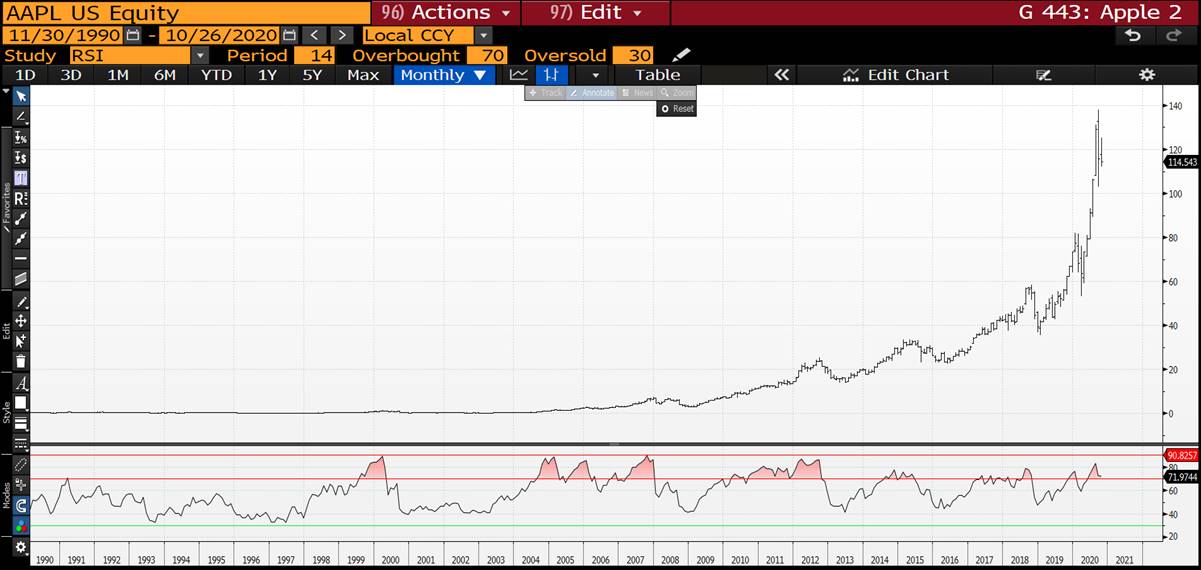Select the text annotation 'A' tool

click(21, 383)
